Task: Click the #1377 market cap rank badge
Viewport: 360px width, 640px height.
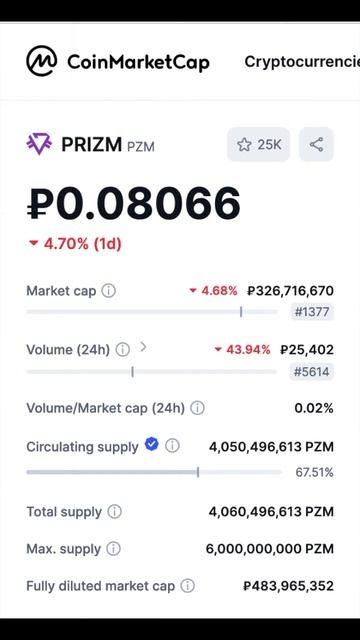Action: pos(312,312)
